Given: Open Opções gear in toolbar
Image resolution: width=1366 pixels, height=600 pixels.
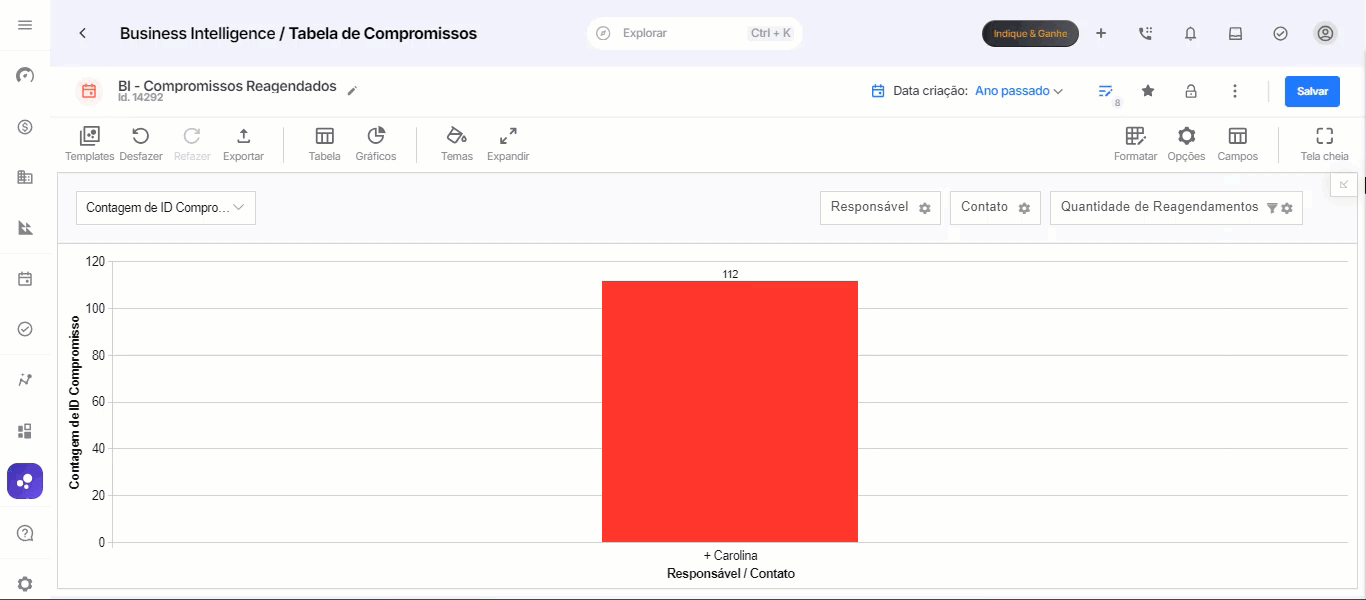Looking at the screenshot, I should pos(1186,136).
